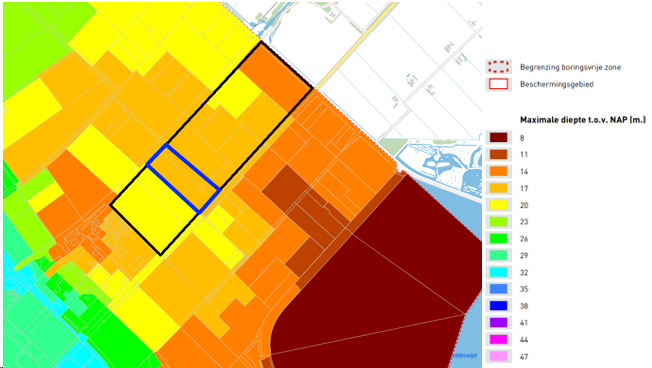Click inside the blue outlined parcel

(183, 179)
